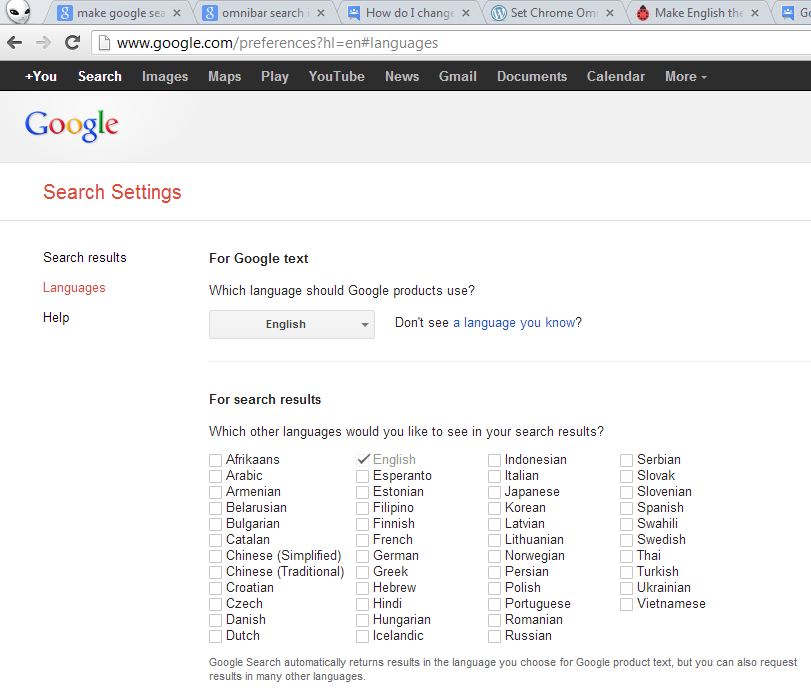Open News in Google bar

[x=402, y=77]
